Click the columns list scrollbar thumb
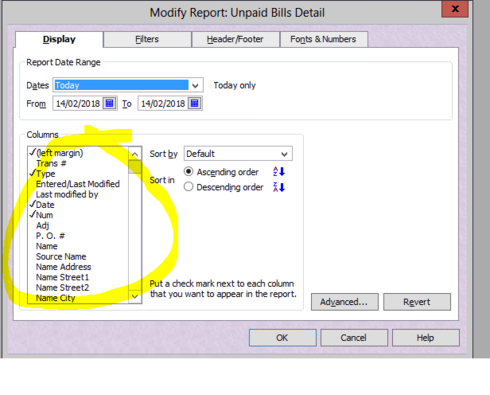490x395 pixels. (x=135, y=167)
